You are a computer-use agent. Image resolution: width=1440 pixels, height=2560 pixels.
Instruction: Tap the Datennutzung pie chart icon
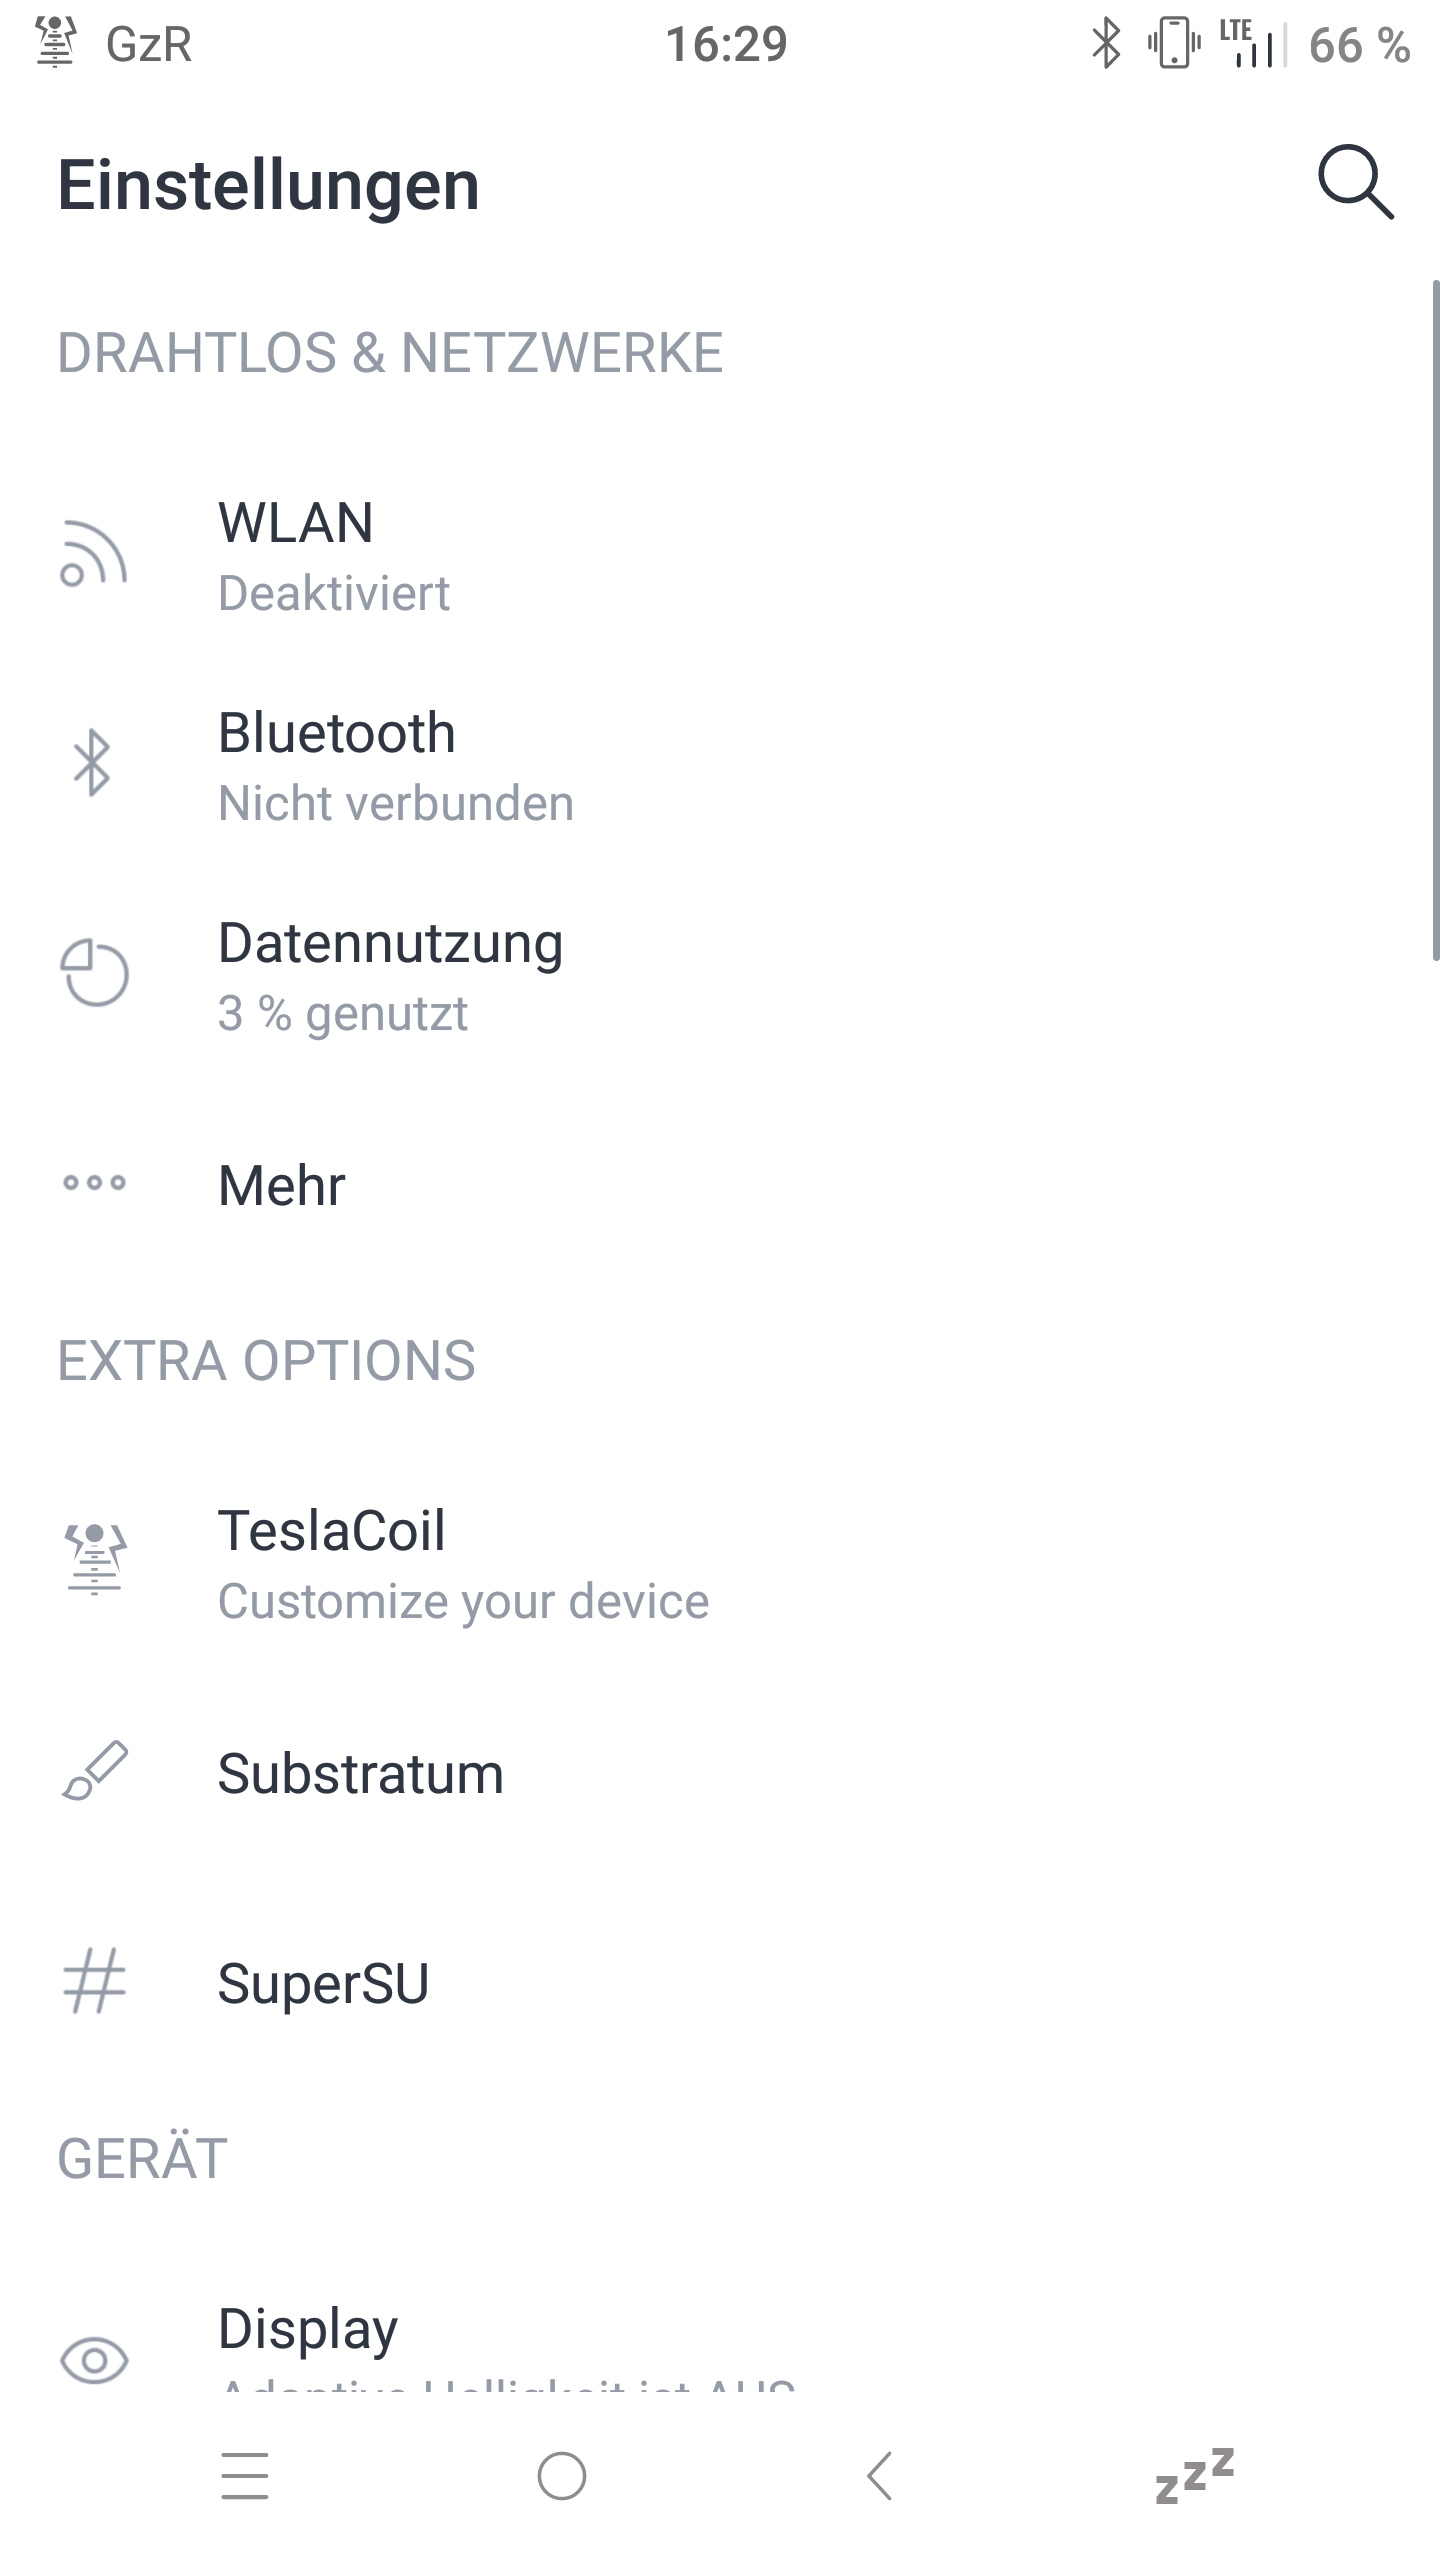tap(94, 973)
